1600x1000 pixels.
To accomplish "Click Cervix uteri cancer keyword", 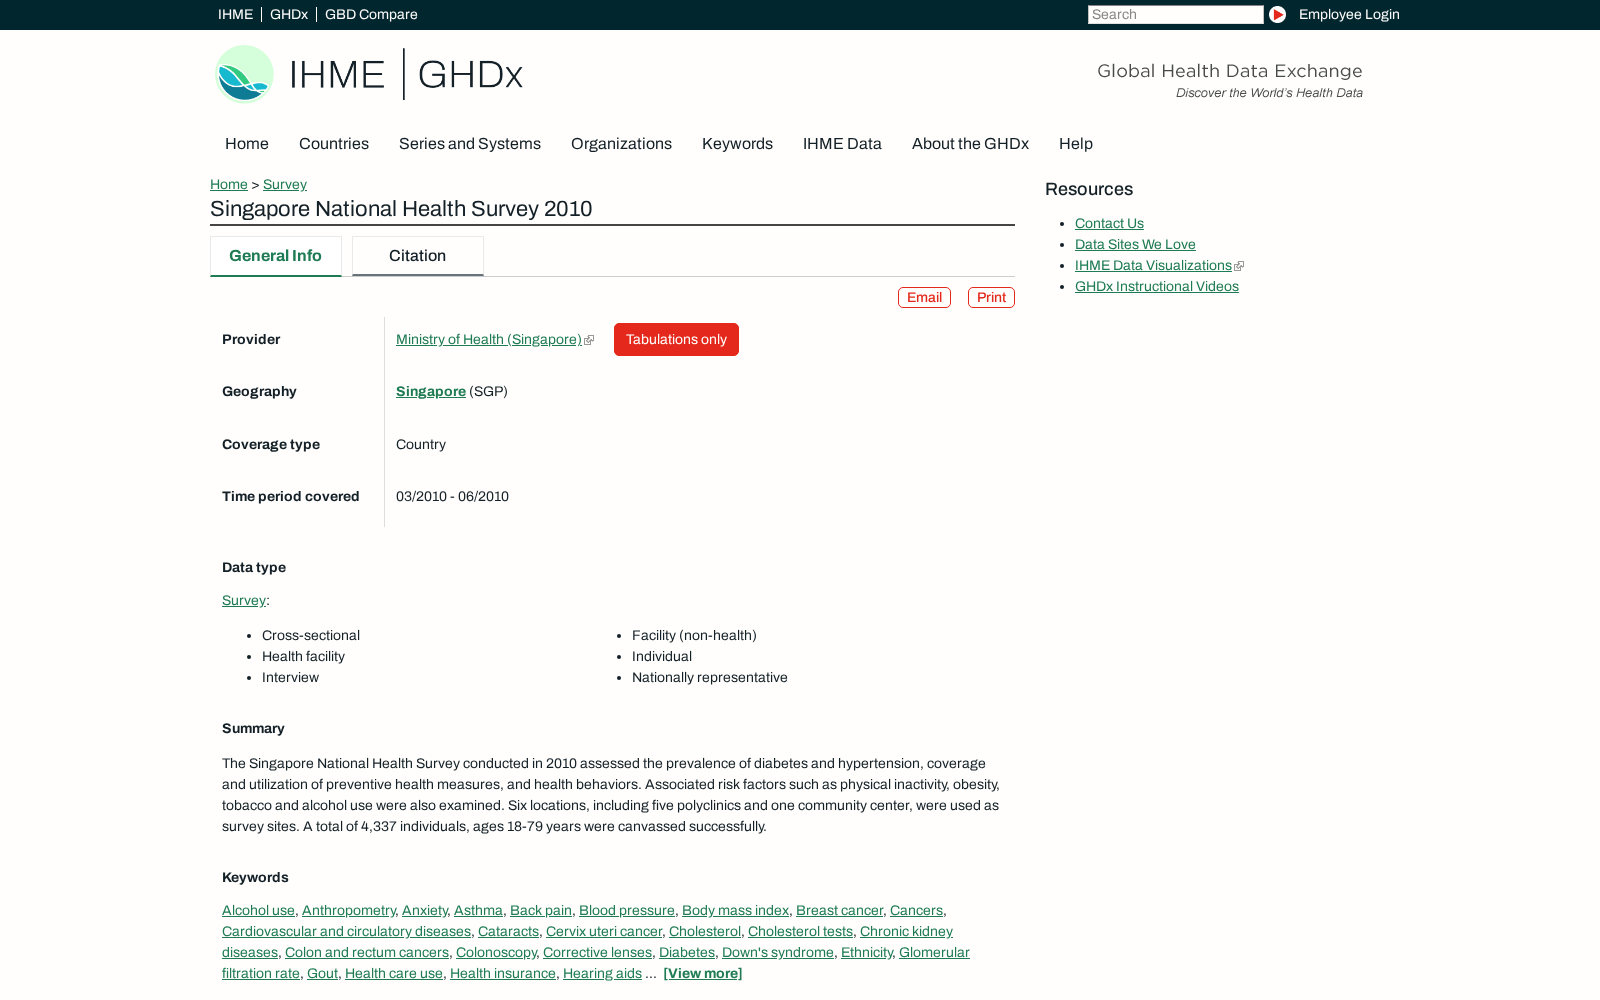I will click(x=604, y=931).
